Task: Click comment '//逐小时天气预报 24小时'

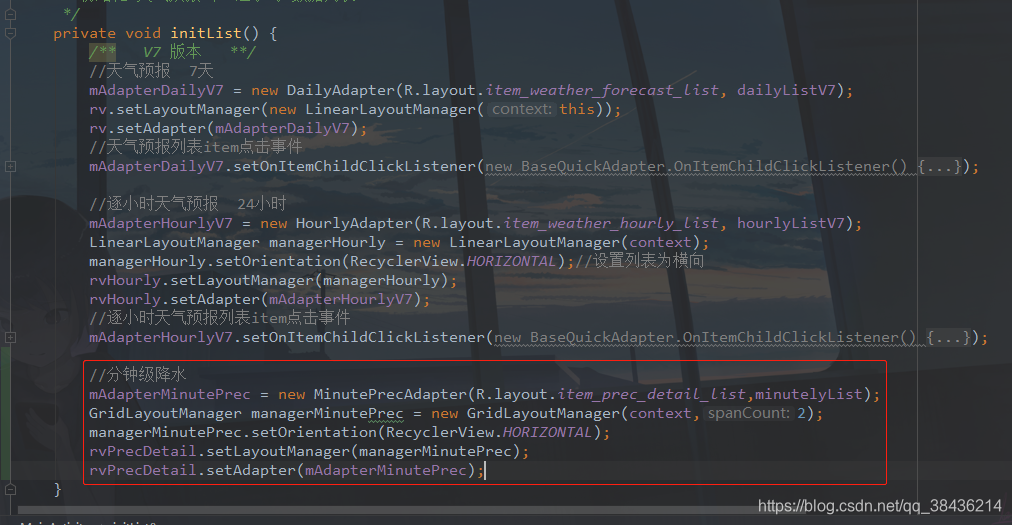Action: point(188,204)
